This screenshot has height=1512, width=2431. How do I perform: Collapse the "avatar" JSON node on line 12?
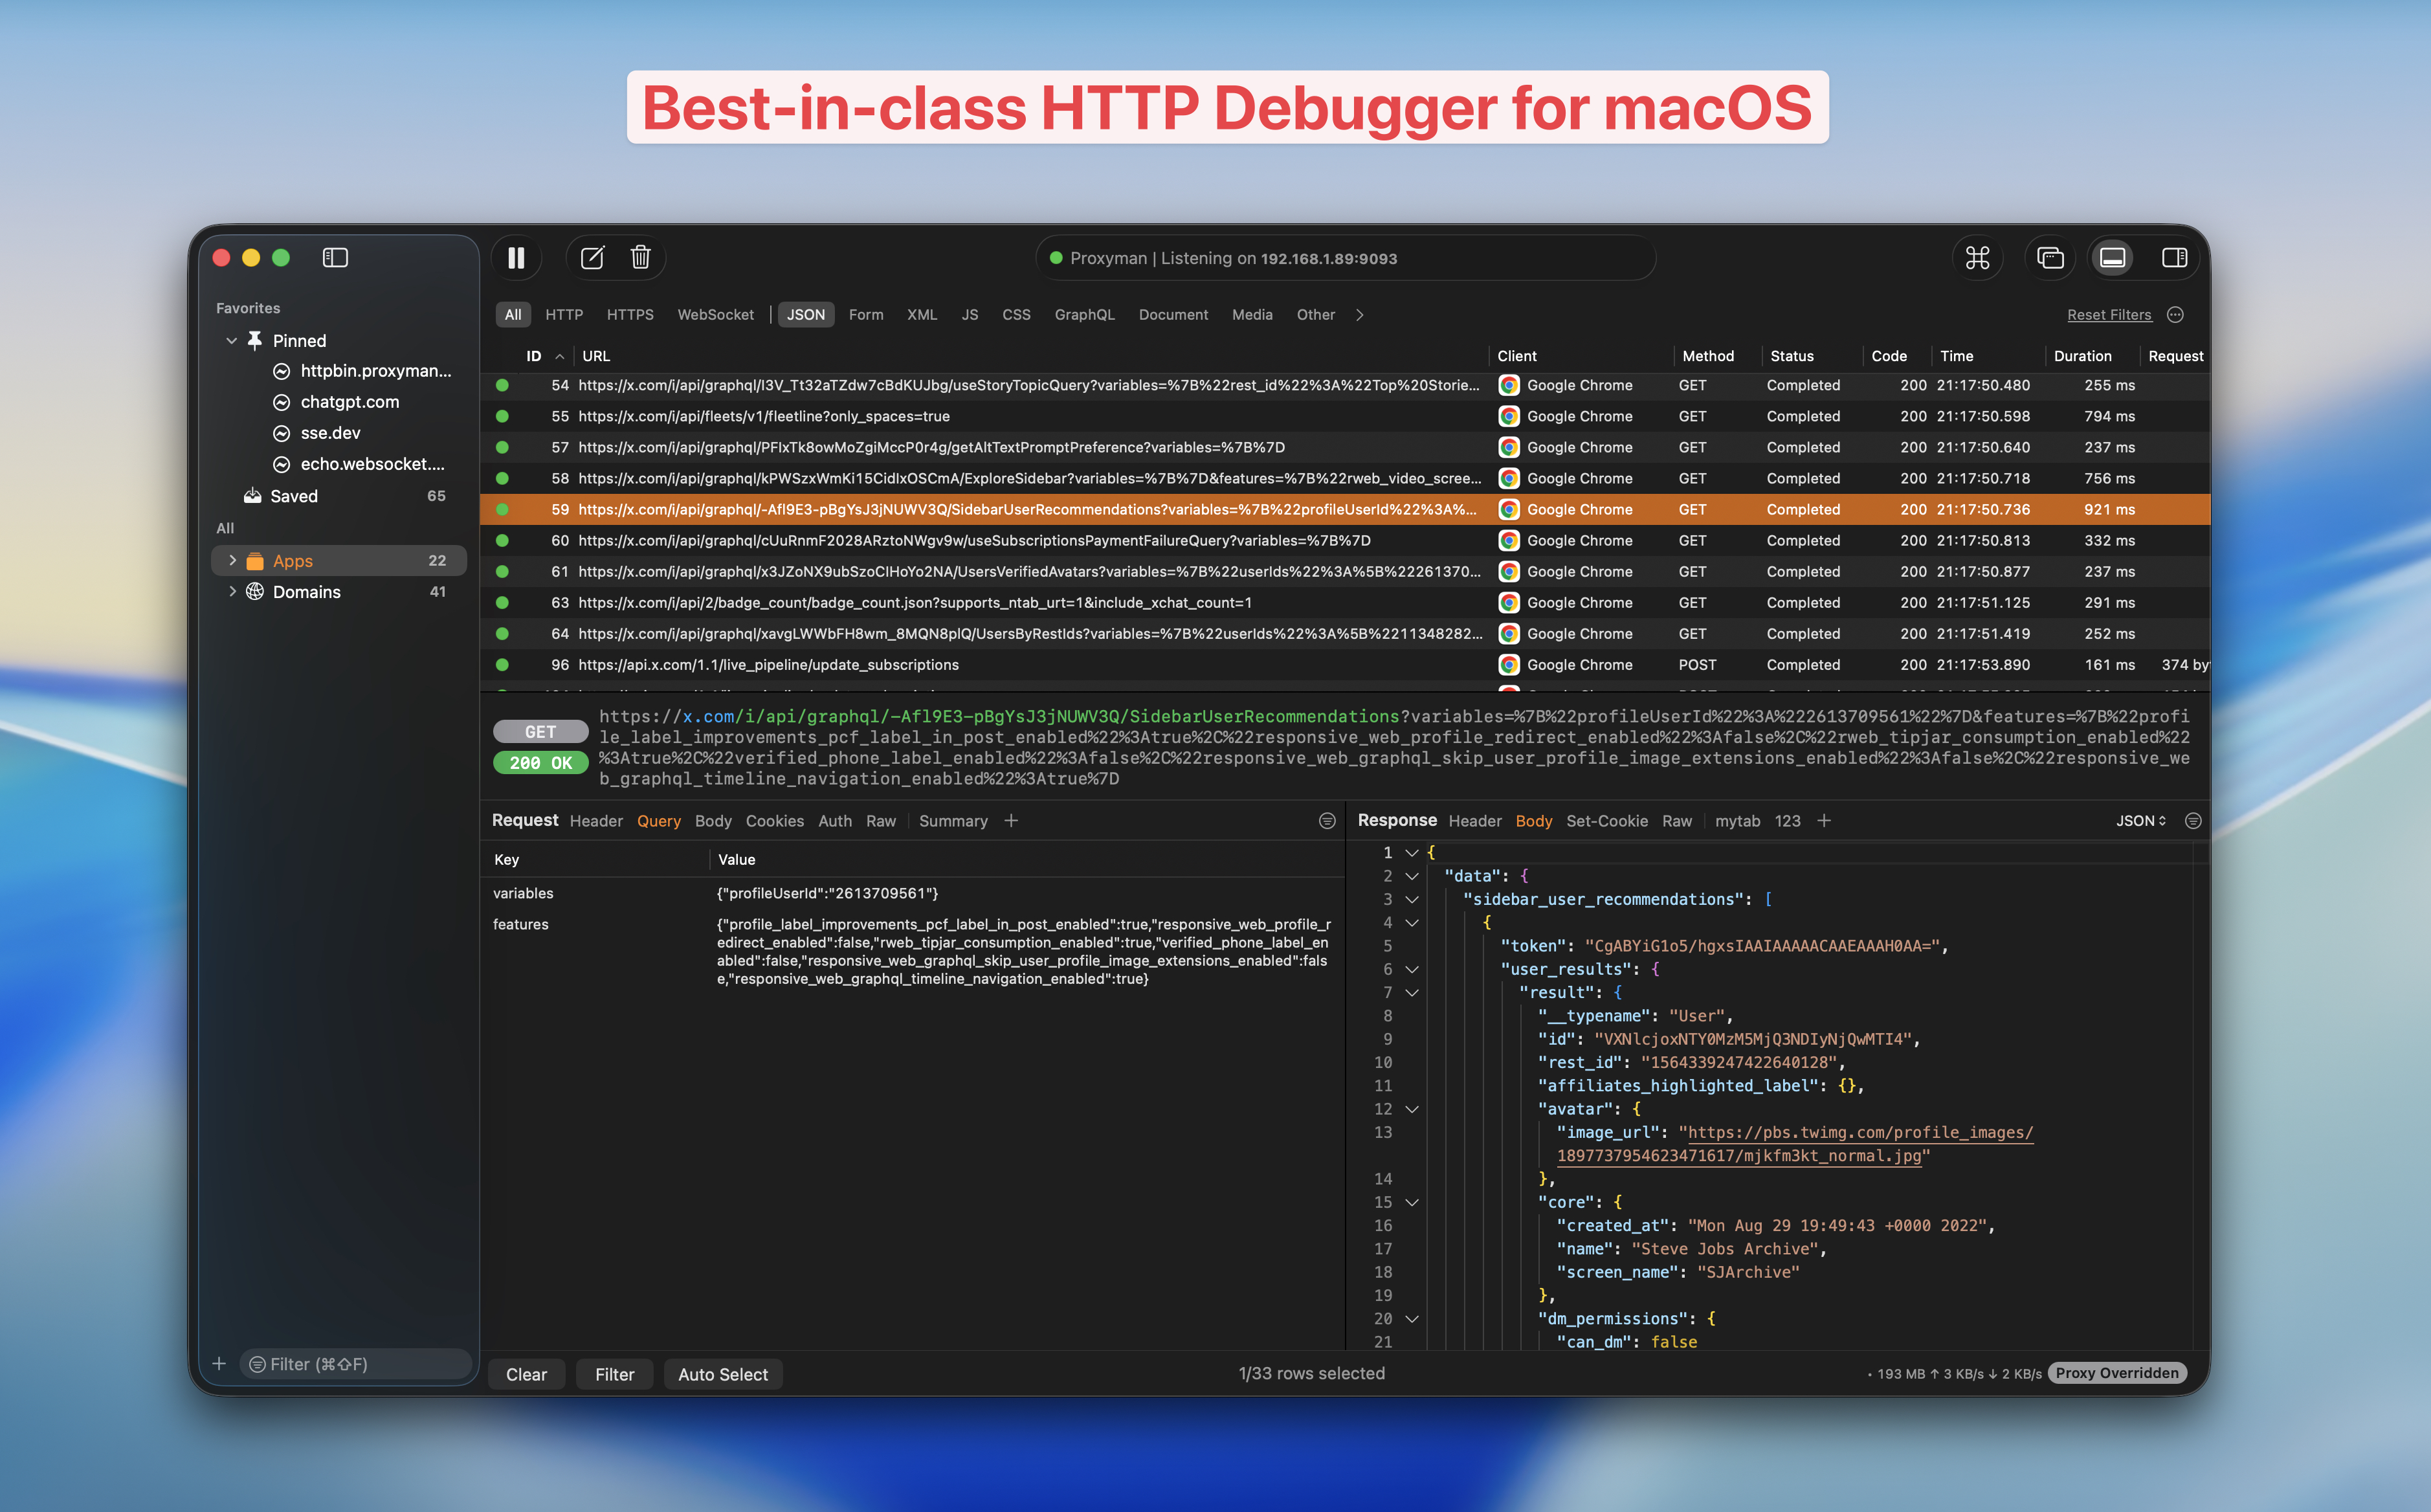[1412, 1110]
